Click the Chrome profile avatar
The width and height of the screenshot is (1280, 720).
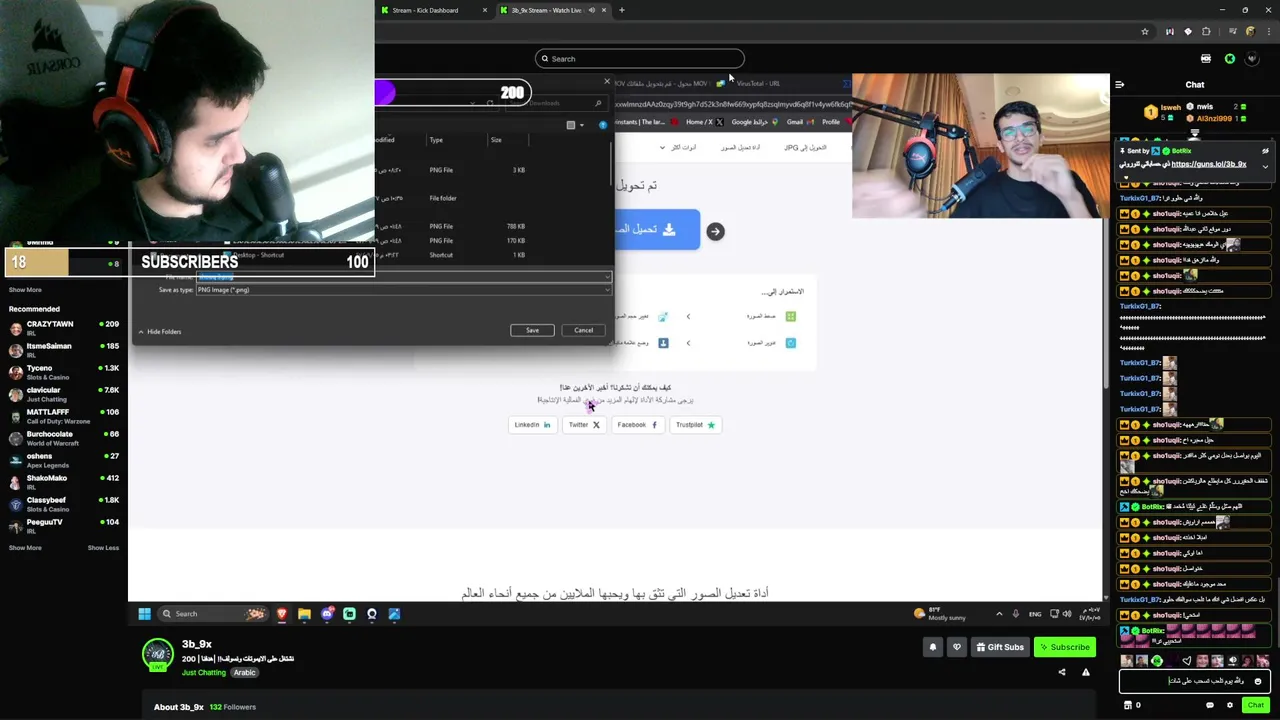click(x=1250, y=32)
